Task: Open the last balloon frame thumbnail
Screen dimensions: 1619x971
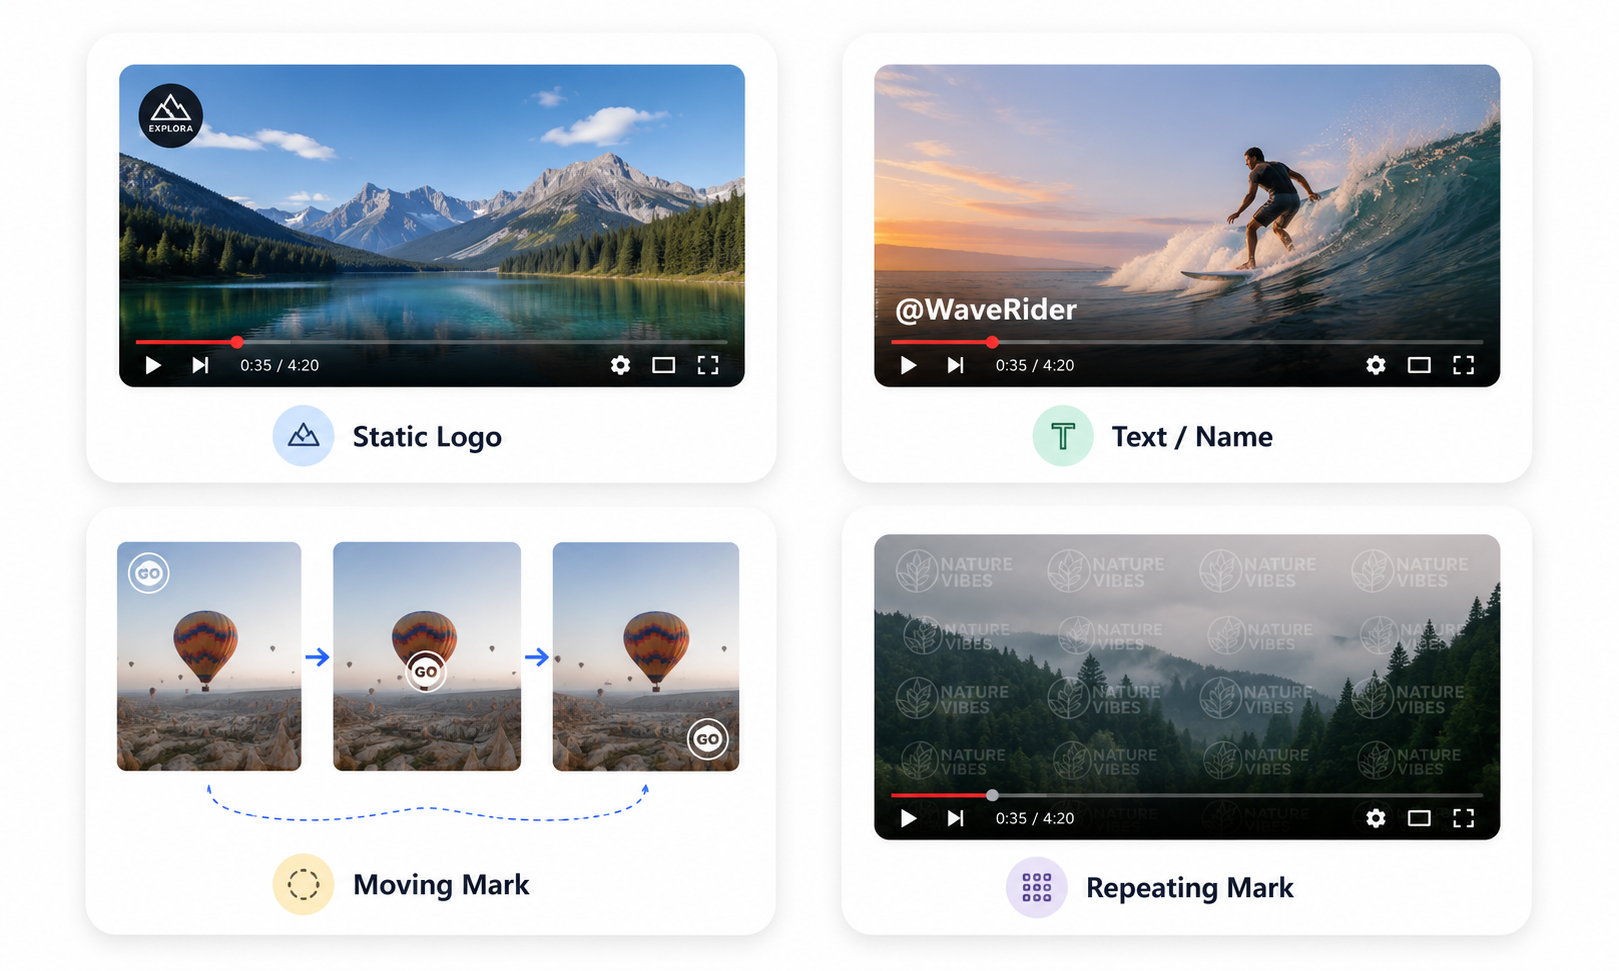Action: click(x=646, y=656)
